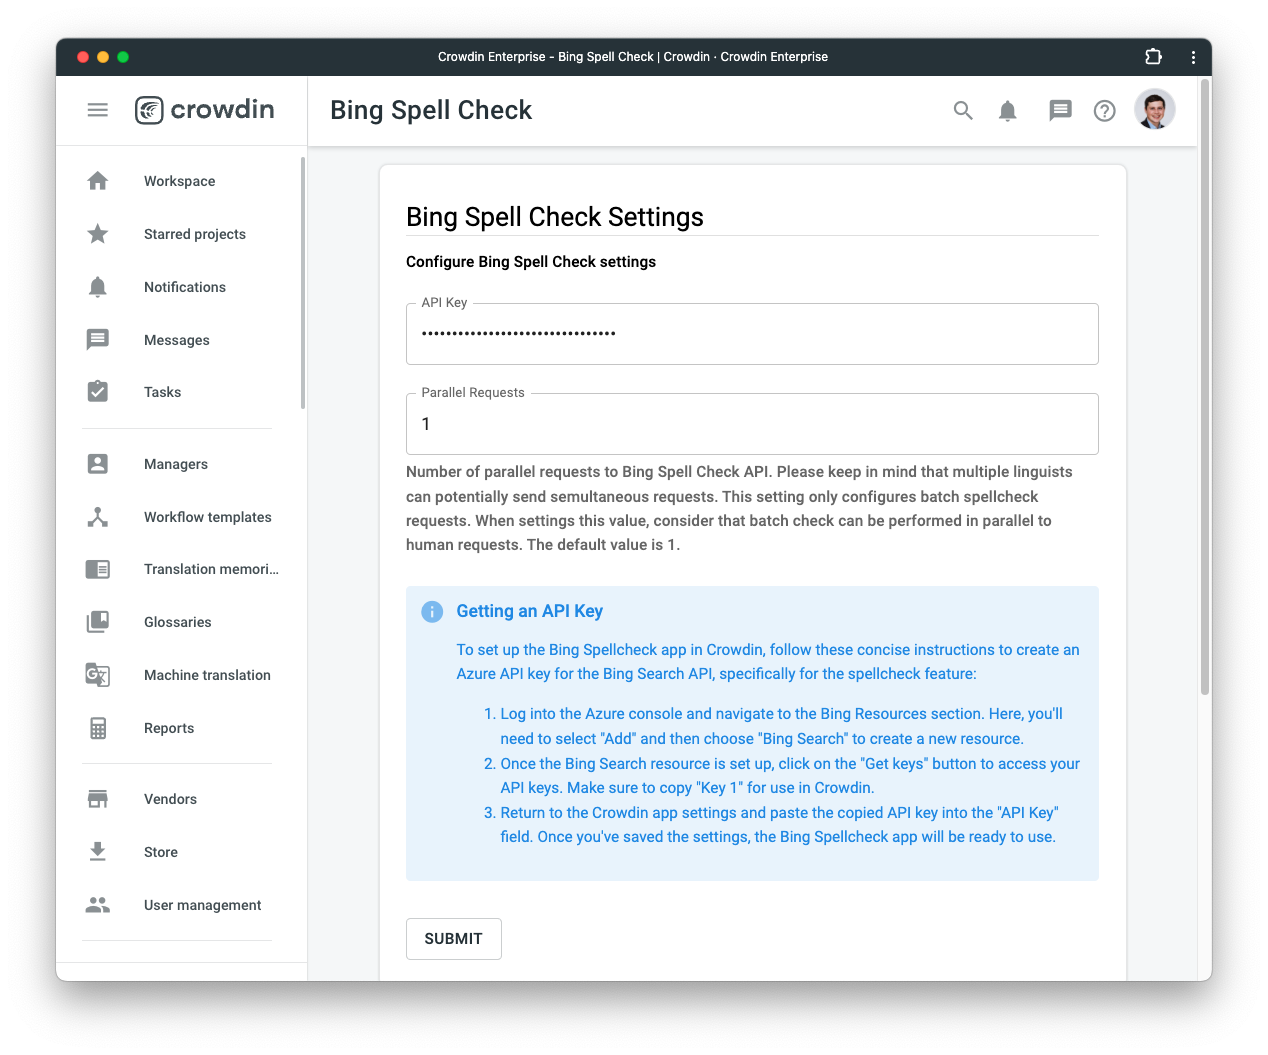
Task: Click the main page scrollbar
Action: pyautogui.click(x=1205, y=386)
